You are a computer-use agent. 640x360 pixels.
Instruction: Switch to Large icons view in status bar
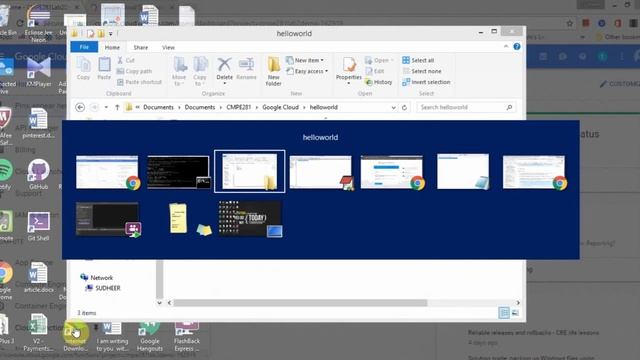pyautogui.click(x=515, y=313)
